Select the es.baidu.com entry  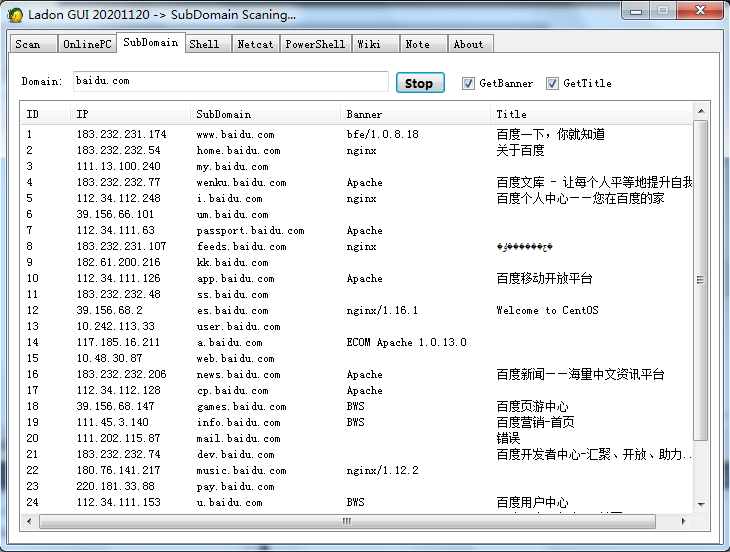(357, 310)
